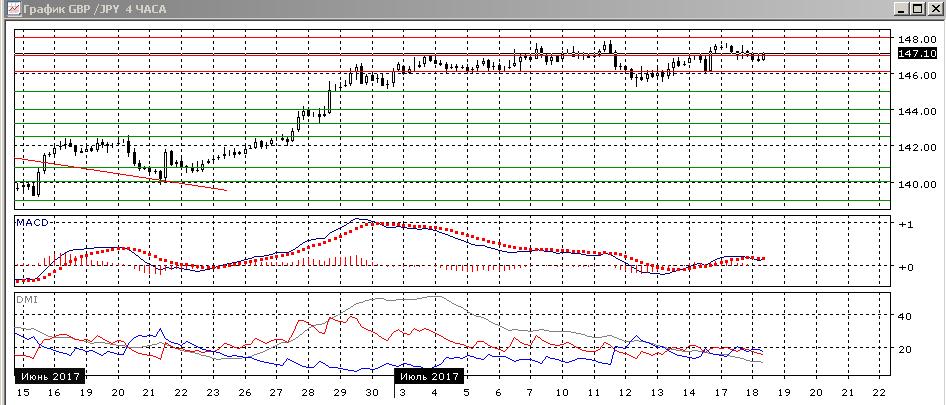Screen dimensions: 946x405
Task: Click the gray ADX line peak in DMI
Action: tap(436, 296)
